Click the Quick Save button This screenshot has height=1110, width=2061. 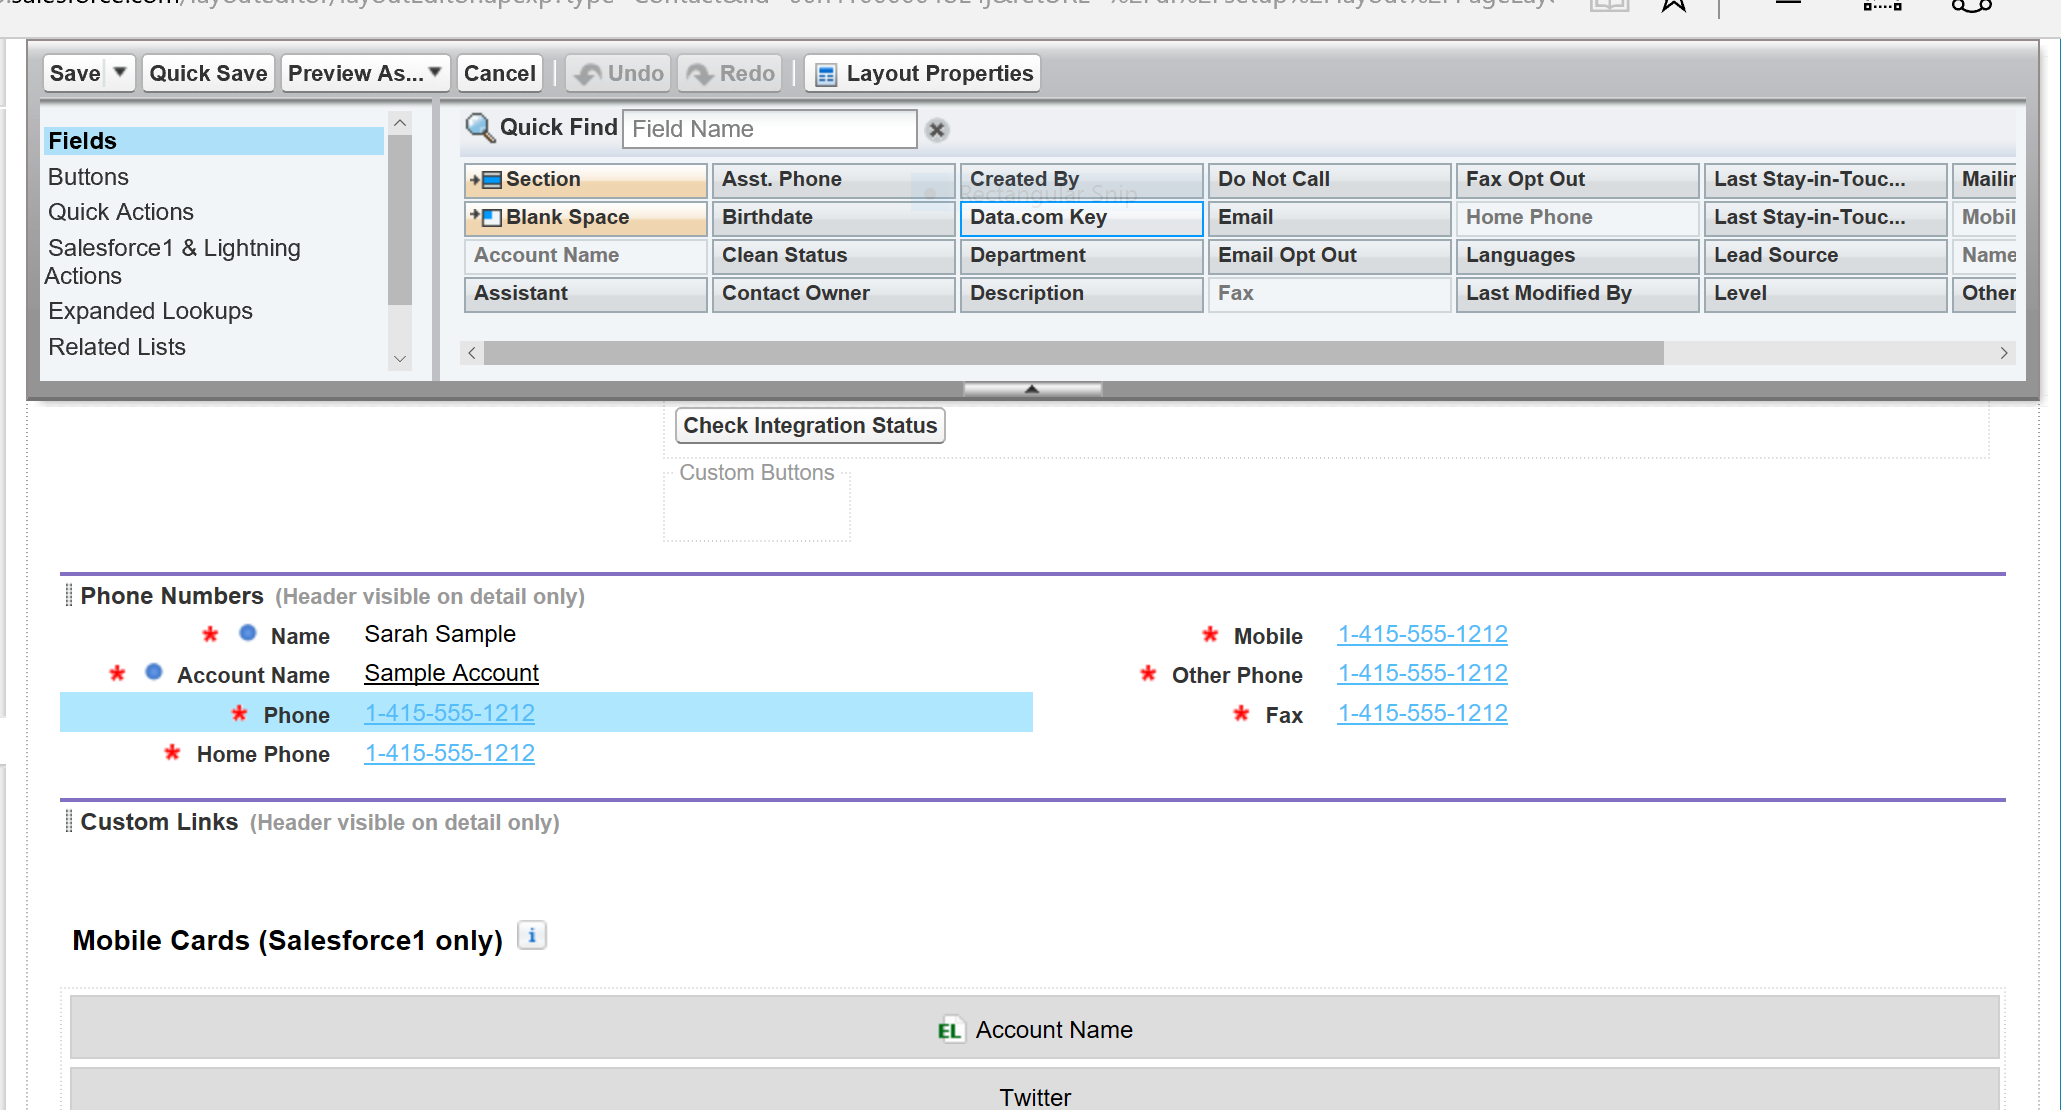[x=208, y=74]
